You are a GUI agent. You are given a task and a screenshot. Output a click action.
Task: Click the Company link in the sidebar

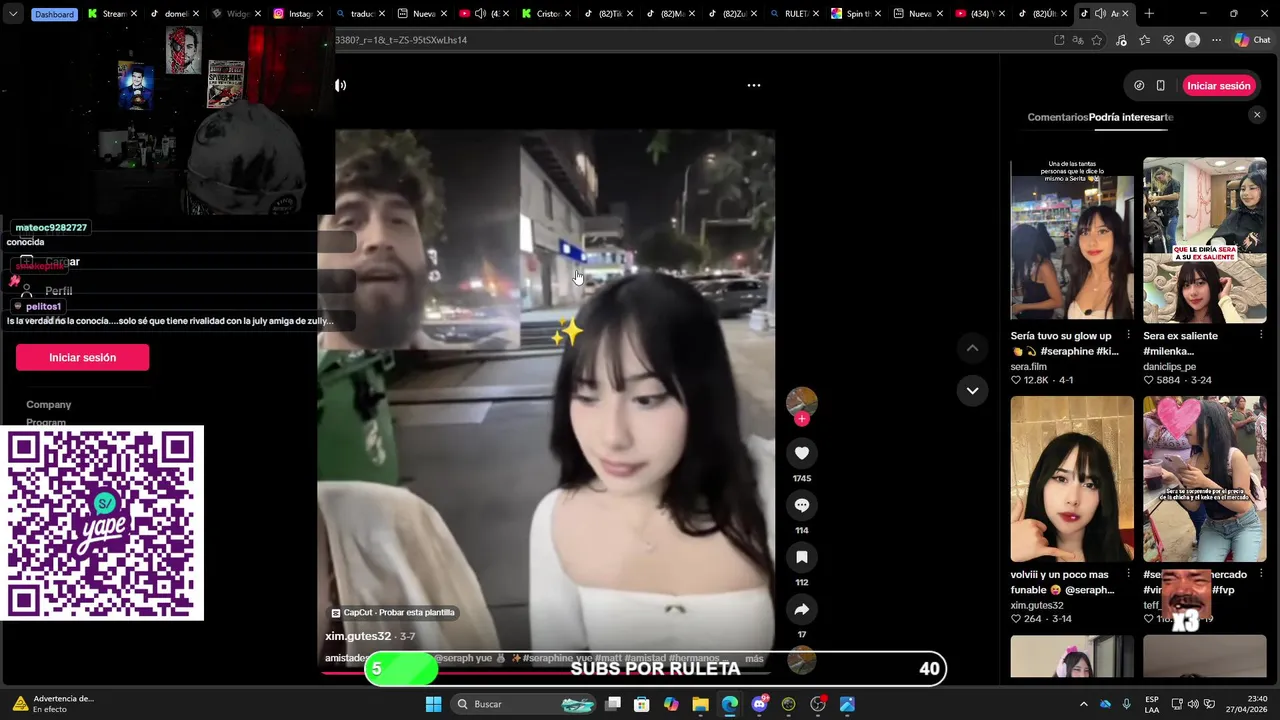pyautogui.click(x=49, y=404)
